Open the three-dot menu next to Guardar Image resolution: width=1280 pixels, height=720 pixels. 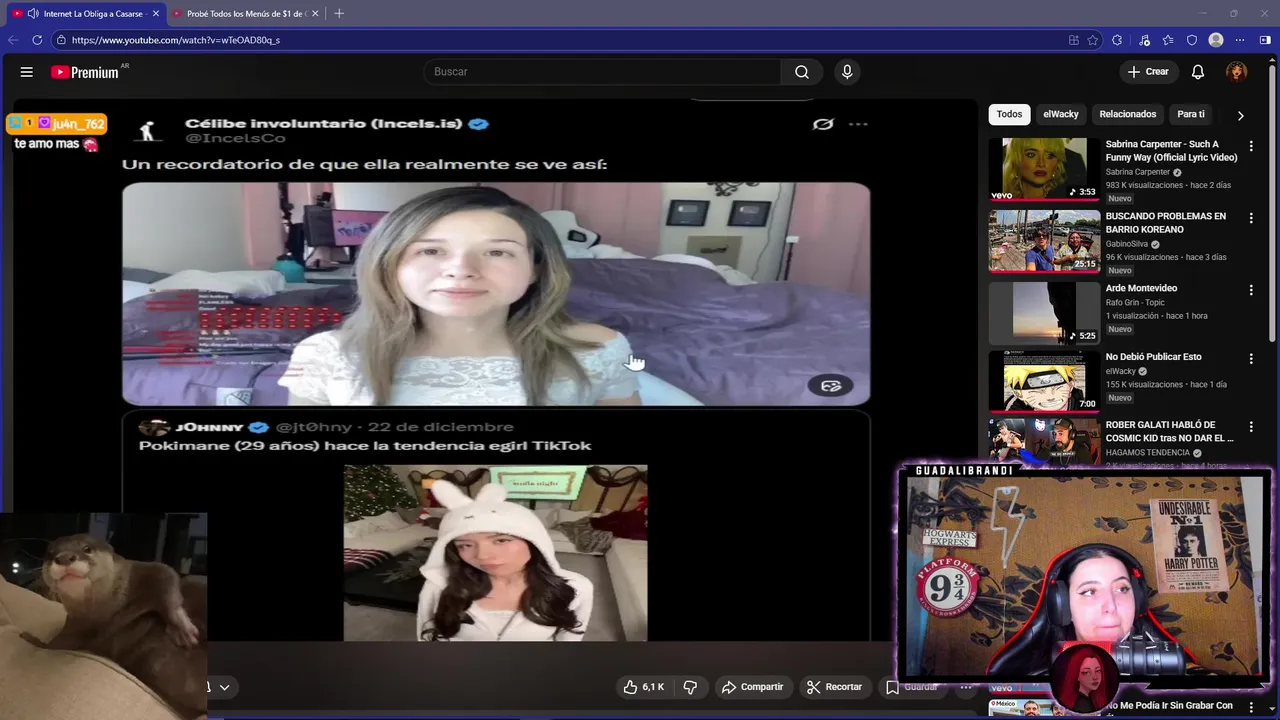tap(966, 687)
